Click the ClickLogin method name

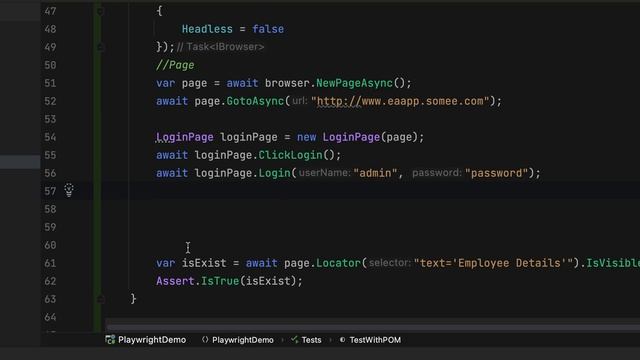(x=290, y=155)
